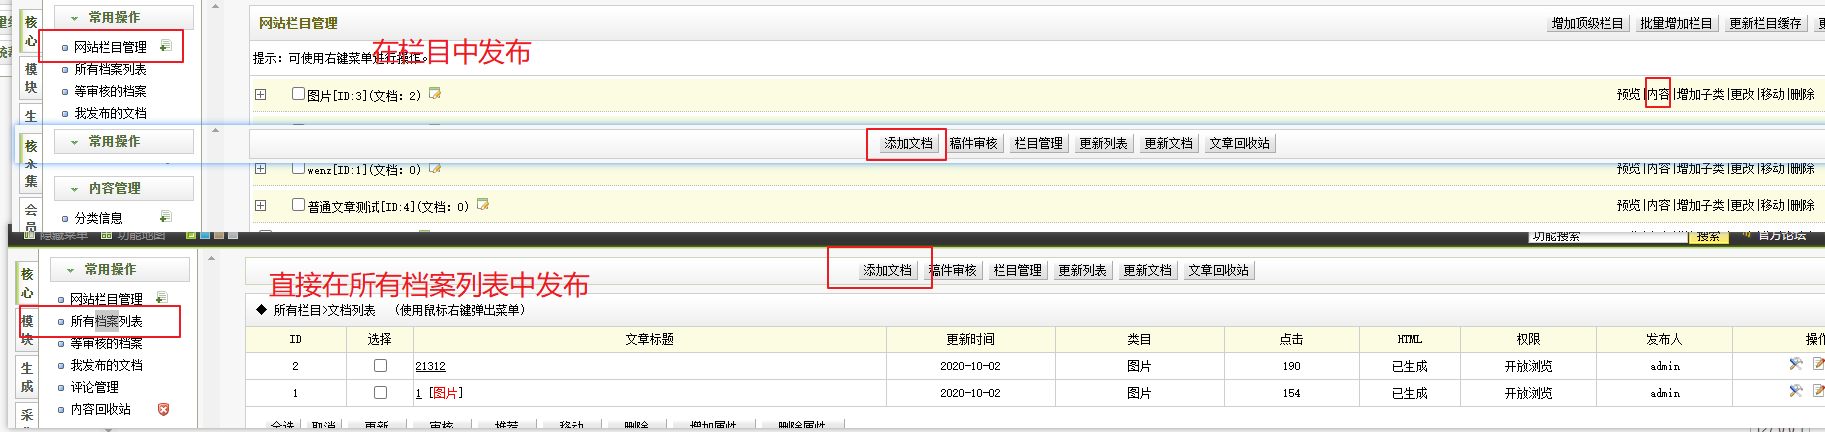
Task: Open the 模块 side tab in top panel
Action: pos(31,78)
